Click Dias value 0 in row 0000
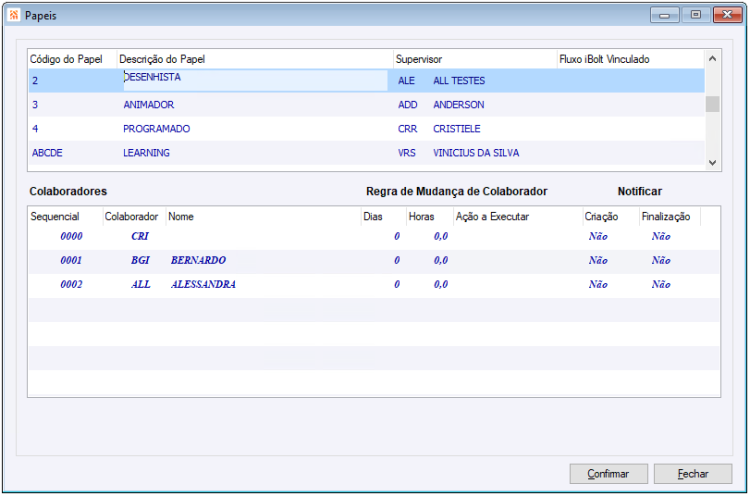The width and height of the screenshot is (750, 496). point(397,236)
